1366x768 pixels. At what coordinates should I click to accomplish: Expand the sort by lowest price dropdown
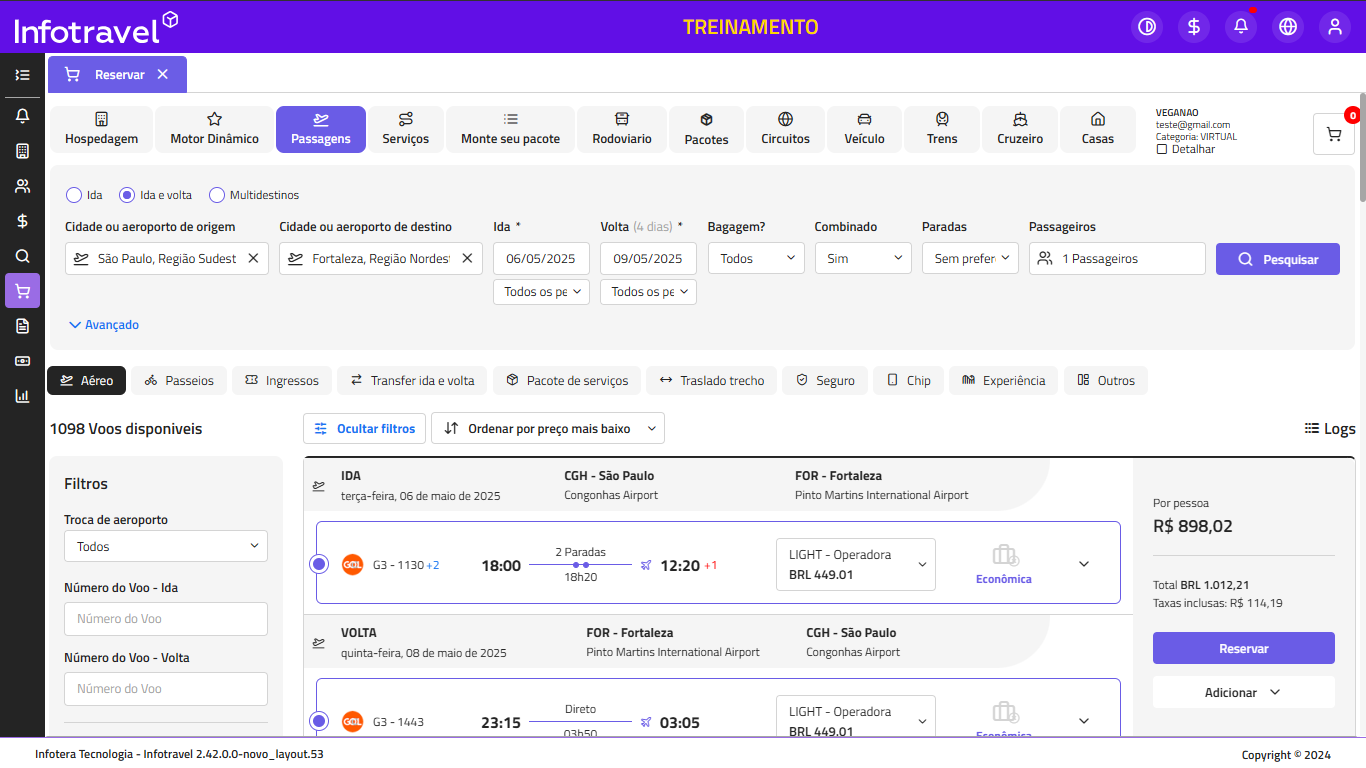tap(548, 428)
